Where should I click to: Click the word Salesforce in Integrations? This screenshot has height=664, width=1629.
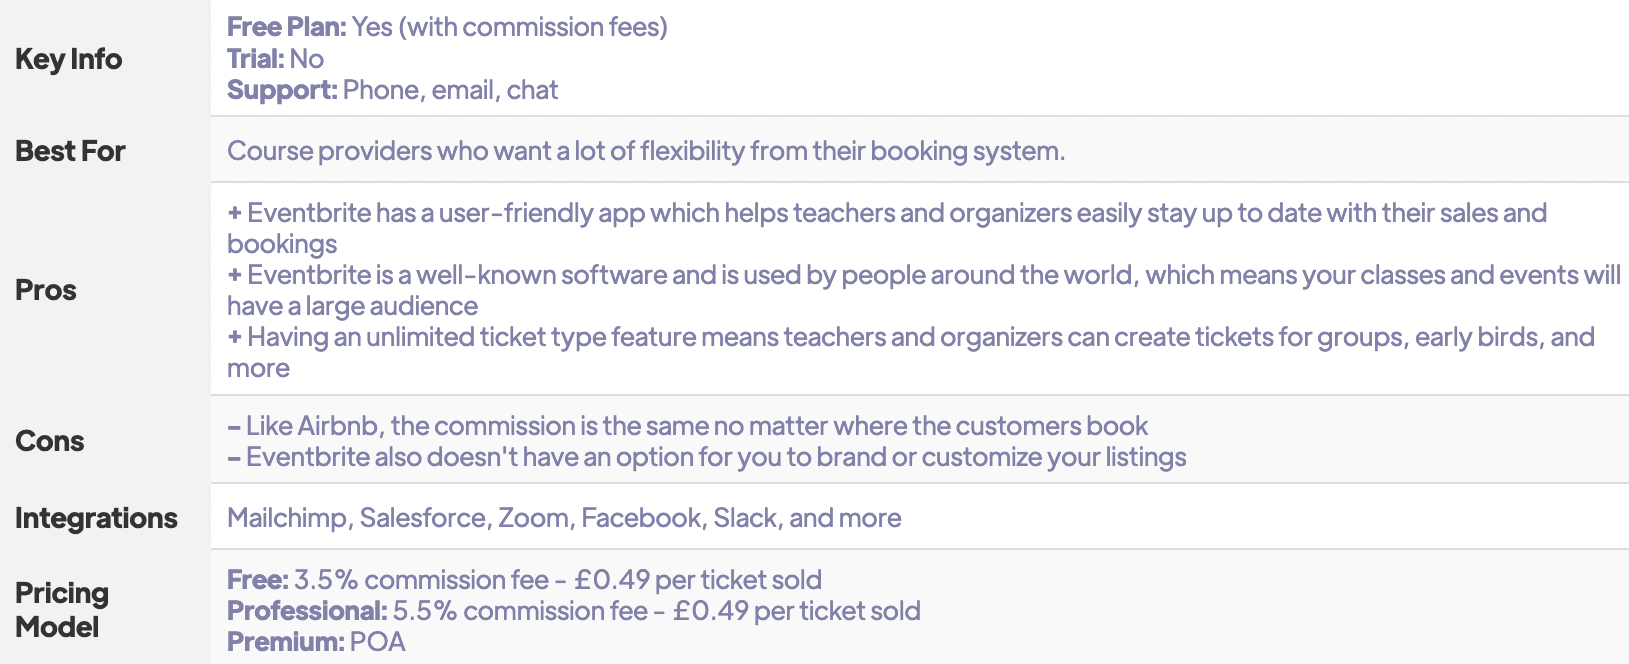pyautogui.click(x=423, y=518)
